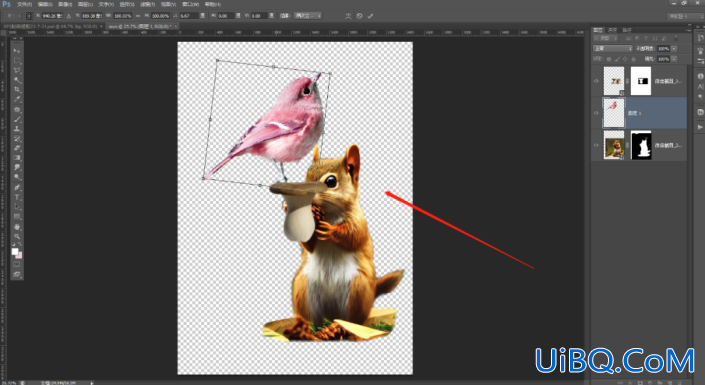
Task: Select the Crop tool
Action: point(17,90)
